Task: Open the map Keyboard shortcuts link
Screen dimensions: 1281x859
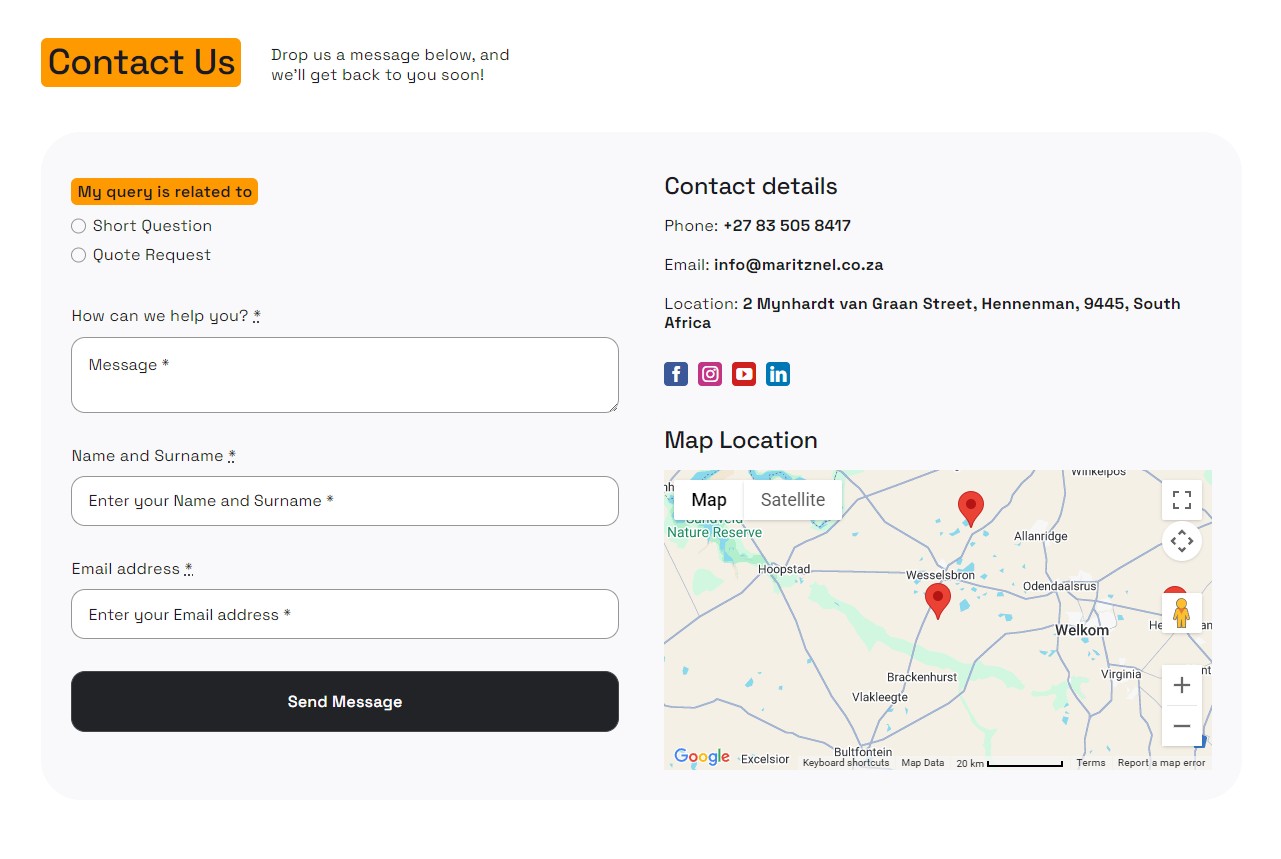Action: 845,763
